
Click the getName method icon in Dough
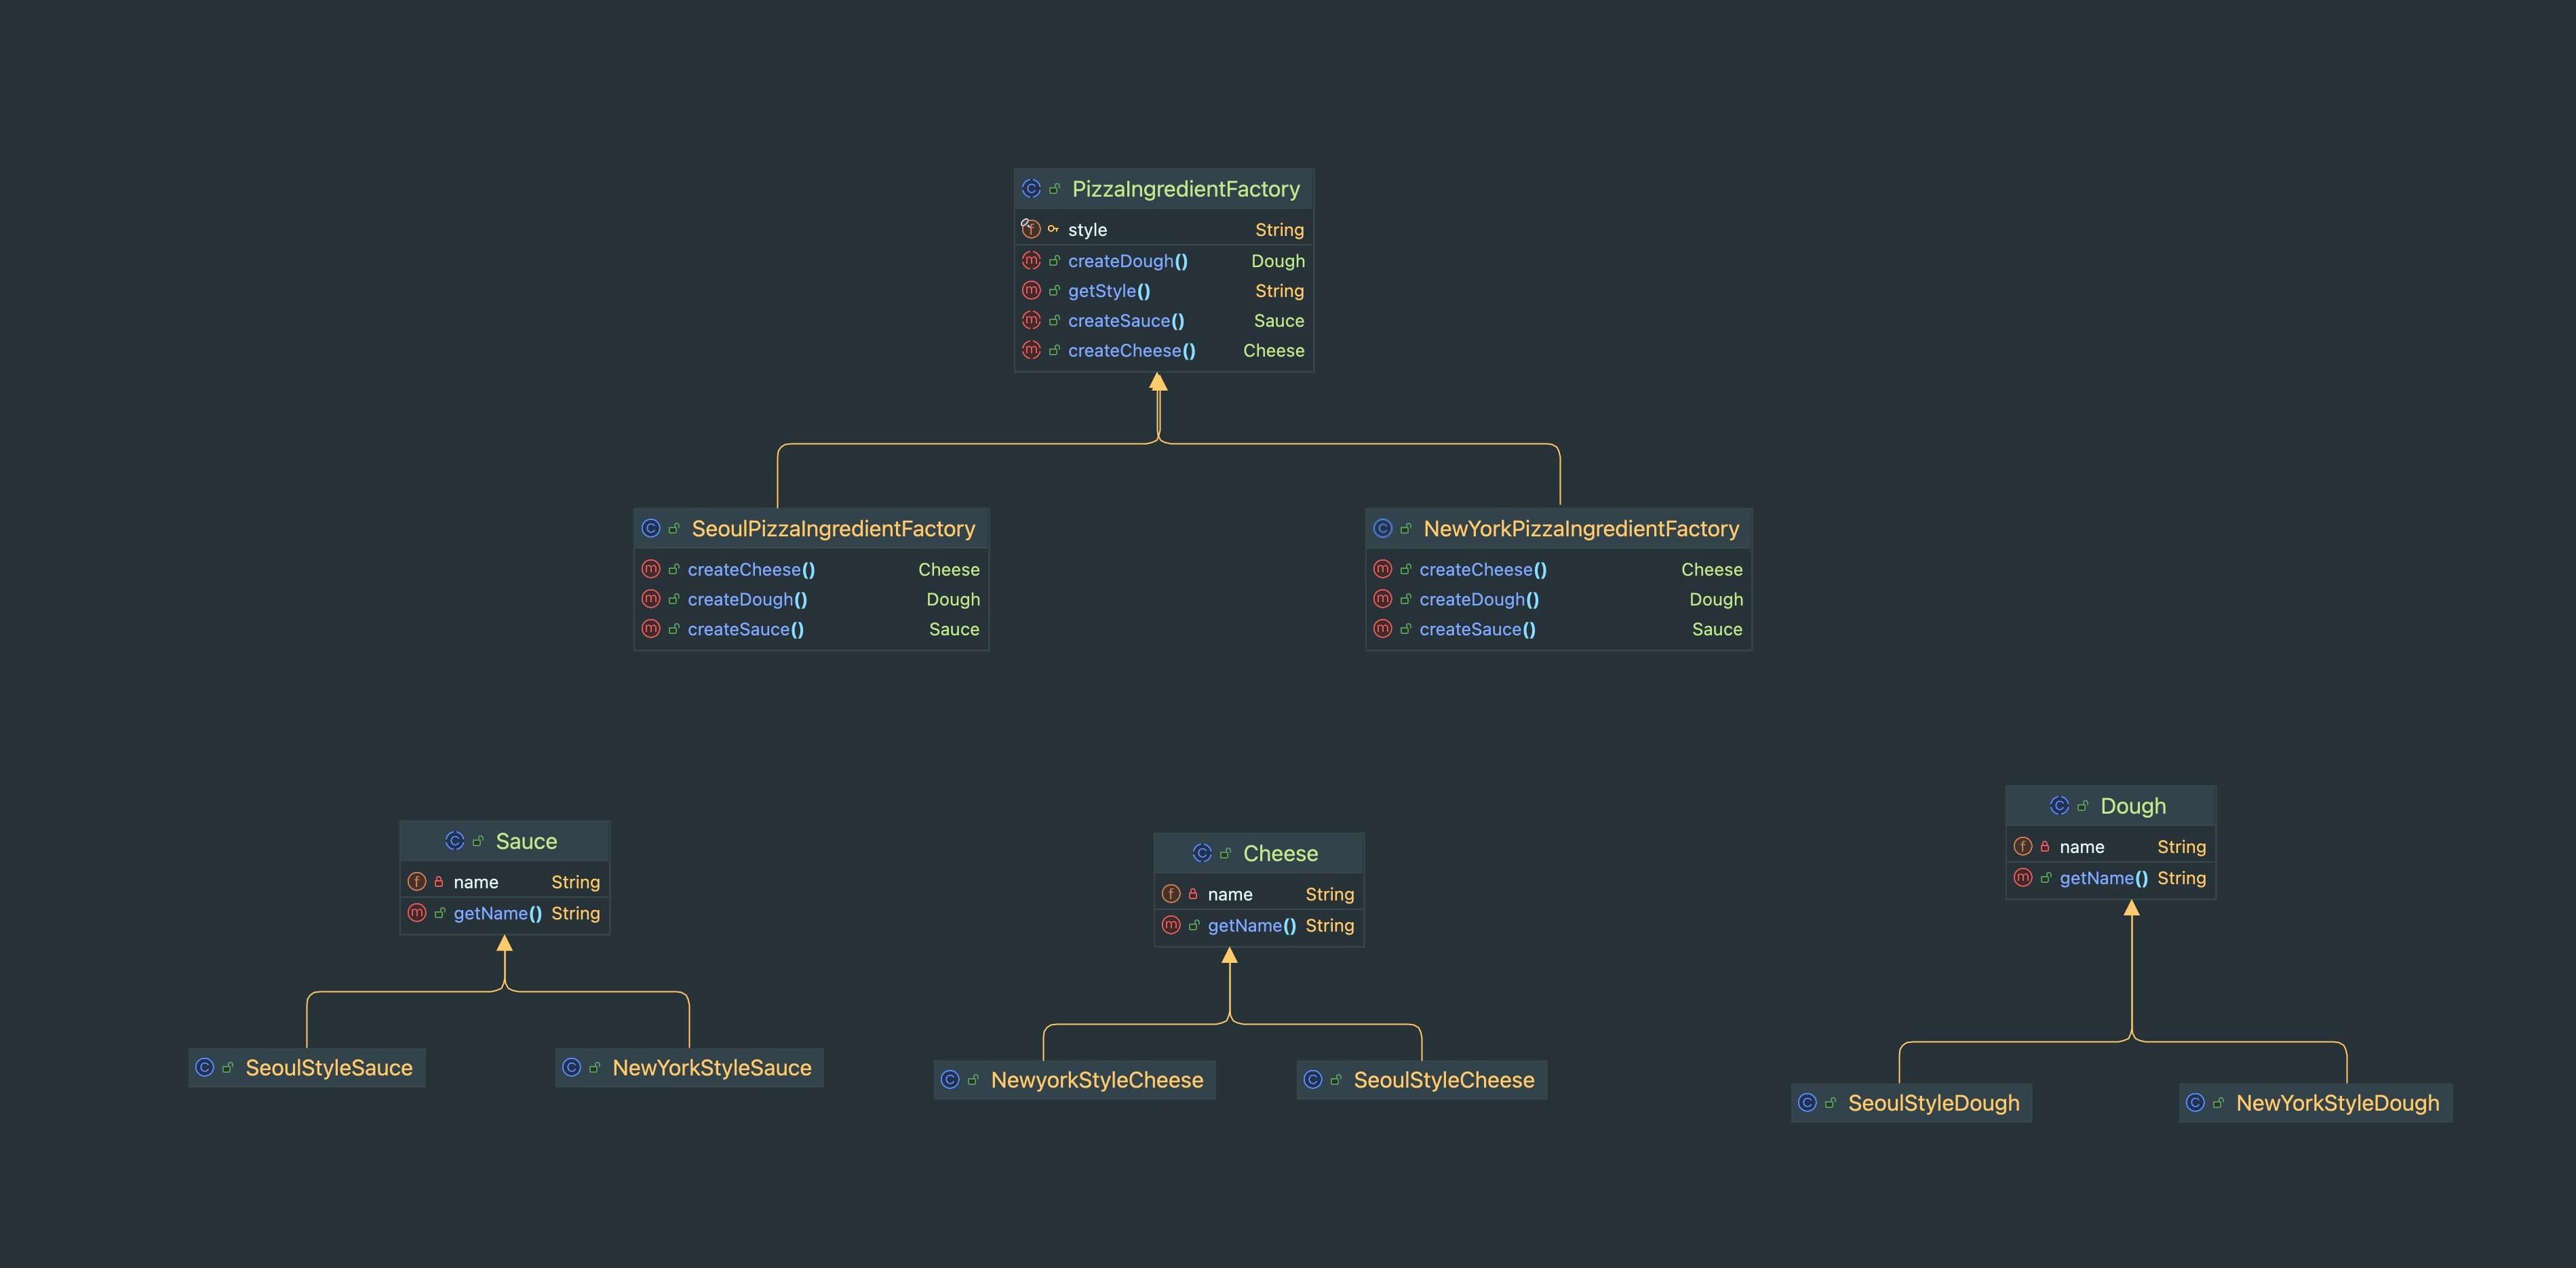pos(2023,878)
